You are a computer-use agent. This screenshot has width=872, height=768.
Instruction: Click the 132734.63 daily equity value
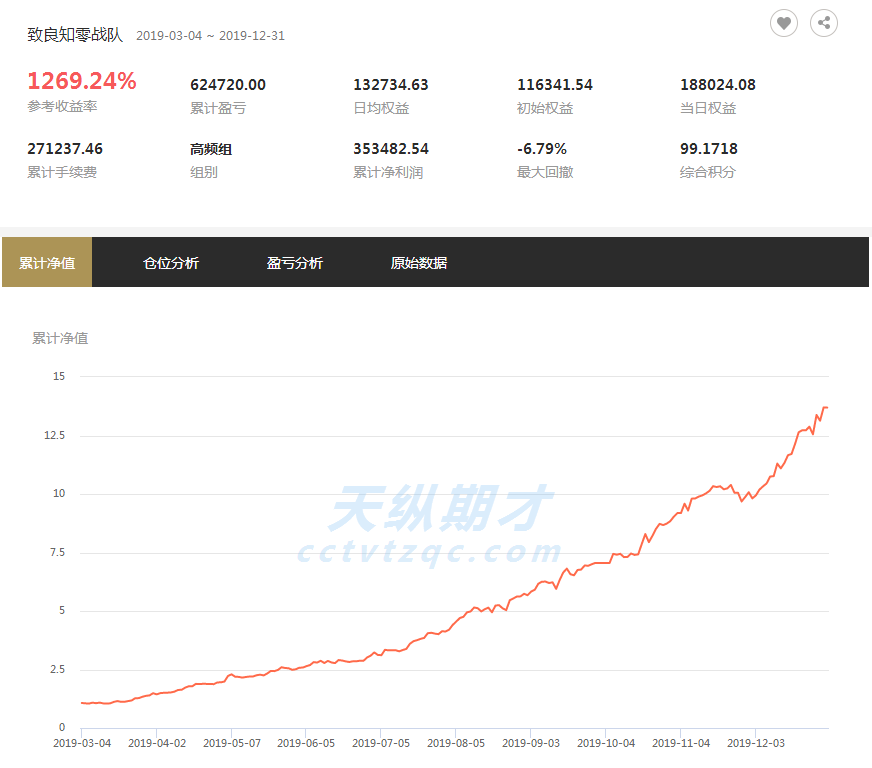click(391, 85)
